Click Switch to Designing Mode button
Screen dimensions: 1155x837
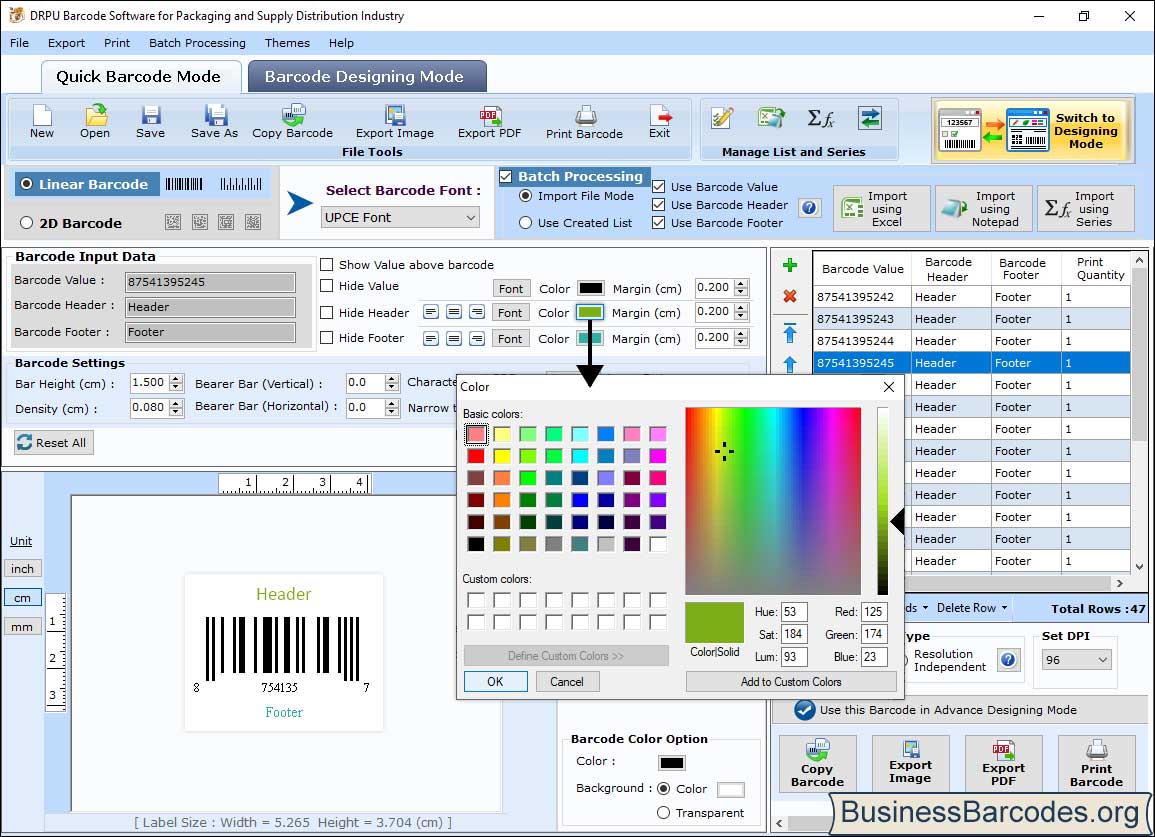[1032, 130]
